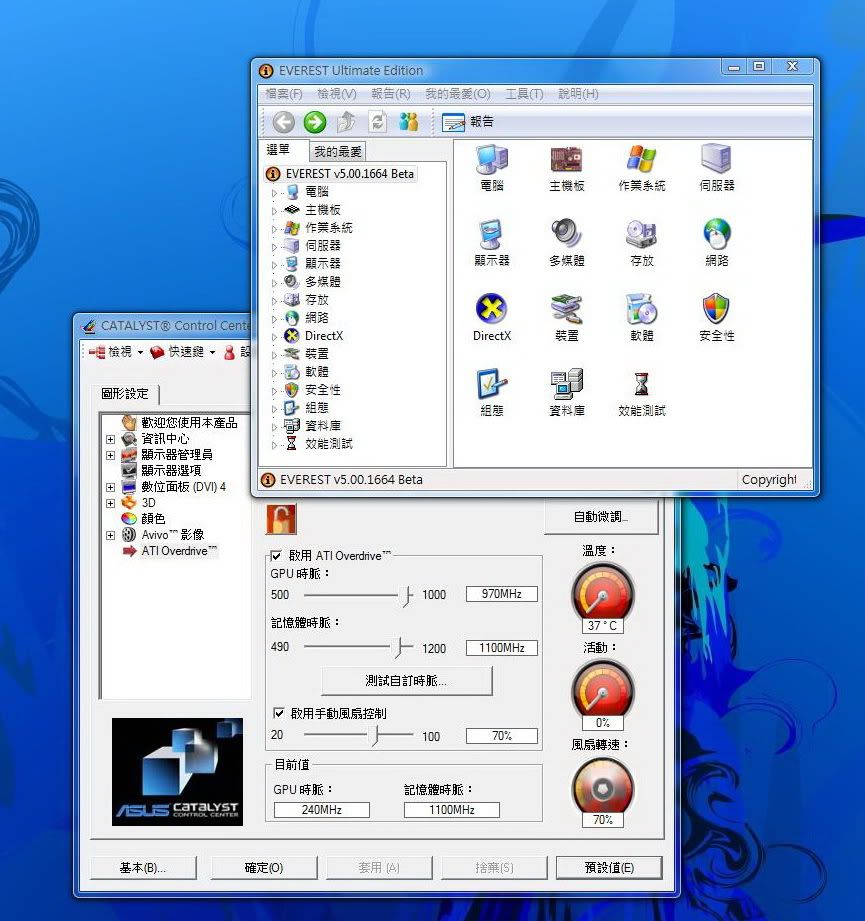Image resolution: width=865 pixels, height=921 pixels.
Task: Select 顏色 item in Catalyst tree
Action: [153, 519]
